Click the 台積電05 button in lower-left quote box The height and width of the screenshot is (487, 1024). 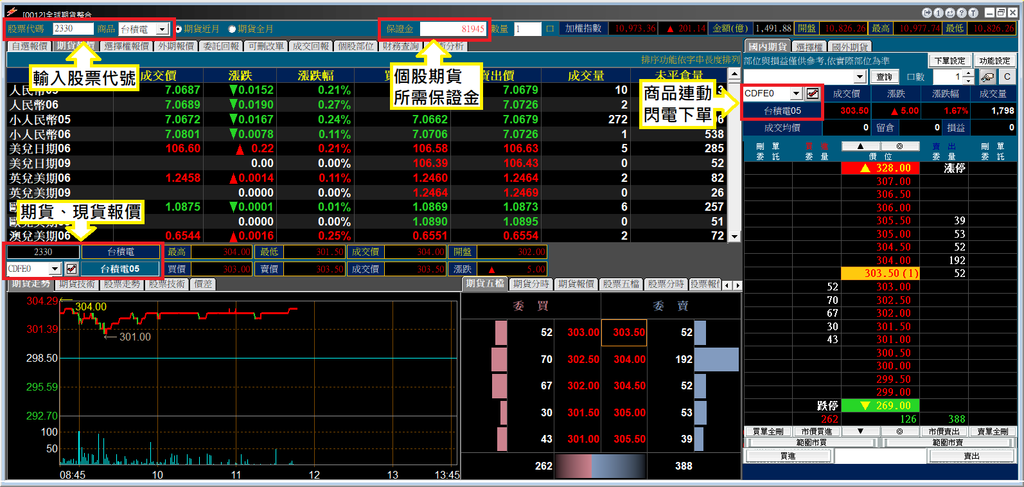tap(121, 268)
